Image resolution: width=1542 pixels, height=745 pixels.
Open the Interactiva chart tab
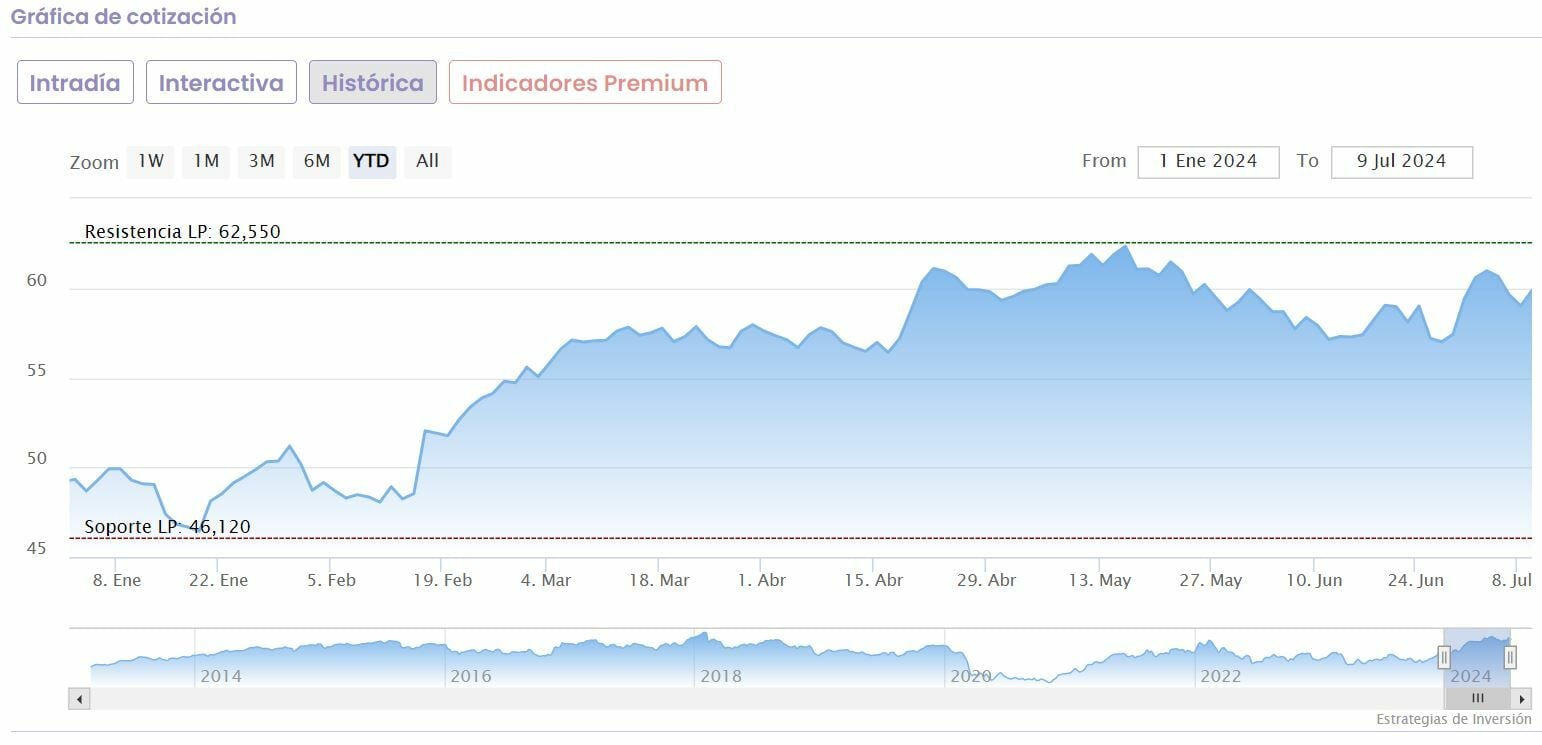pyautogui.click(x=221, y=83)
